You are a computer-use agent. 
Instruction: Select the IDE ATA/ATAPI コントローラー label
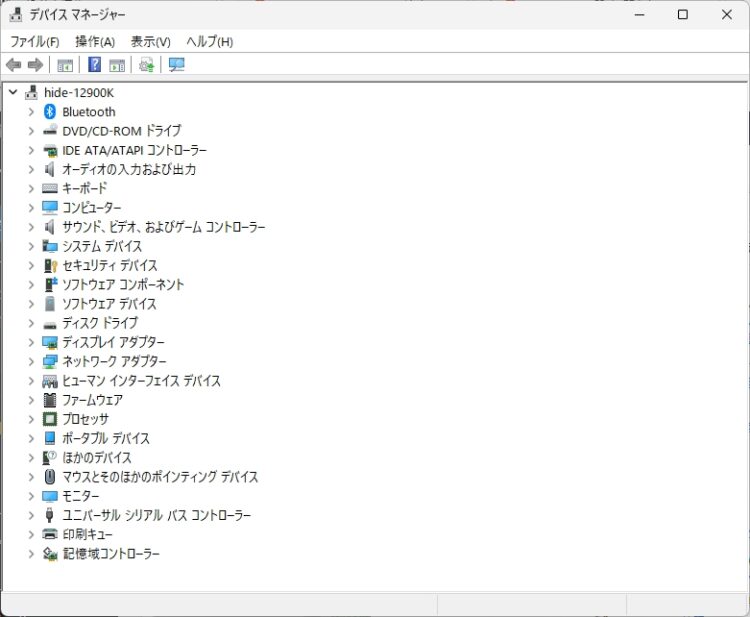click(135, 151)
